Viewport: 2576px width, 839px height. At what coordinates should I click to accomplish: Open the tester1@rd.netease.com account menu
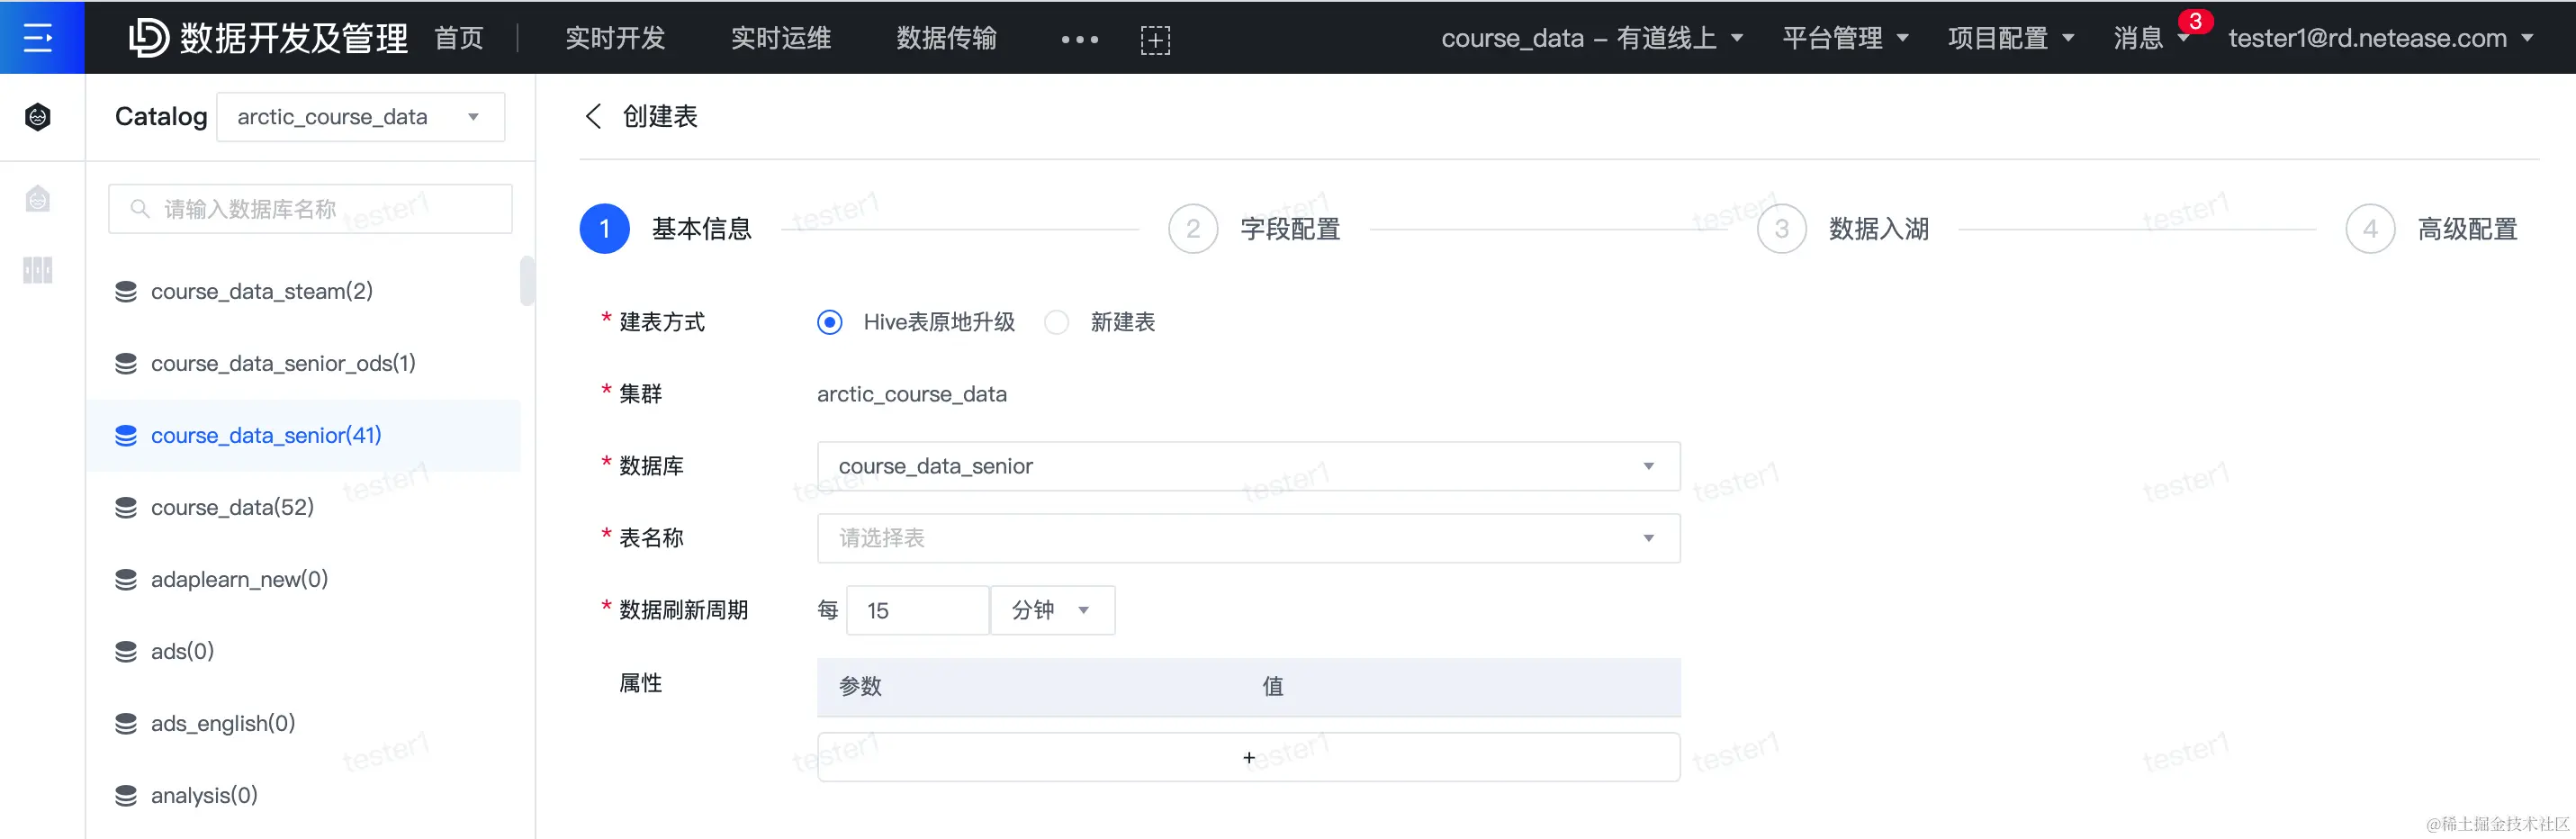point(2380,38)
